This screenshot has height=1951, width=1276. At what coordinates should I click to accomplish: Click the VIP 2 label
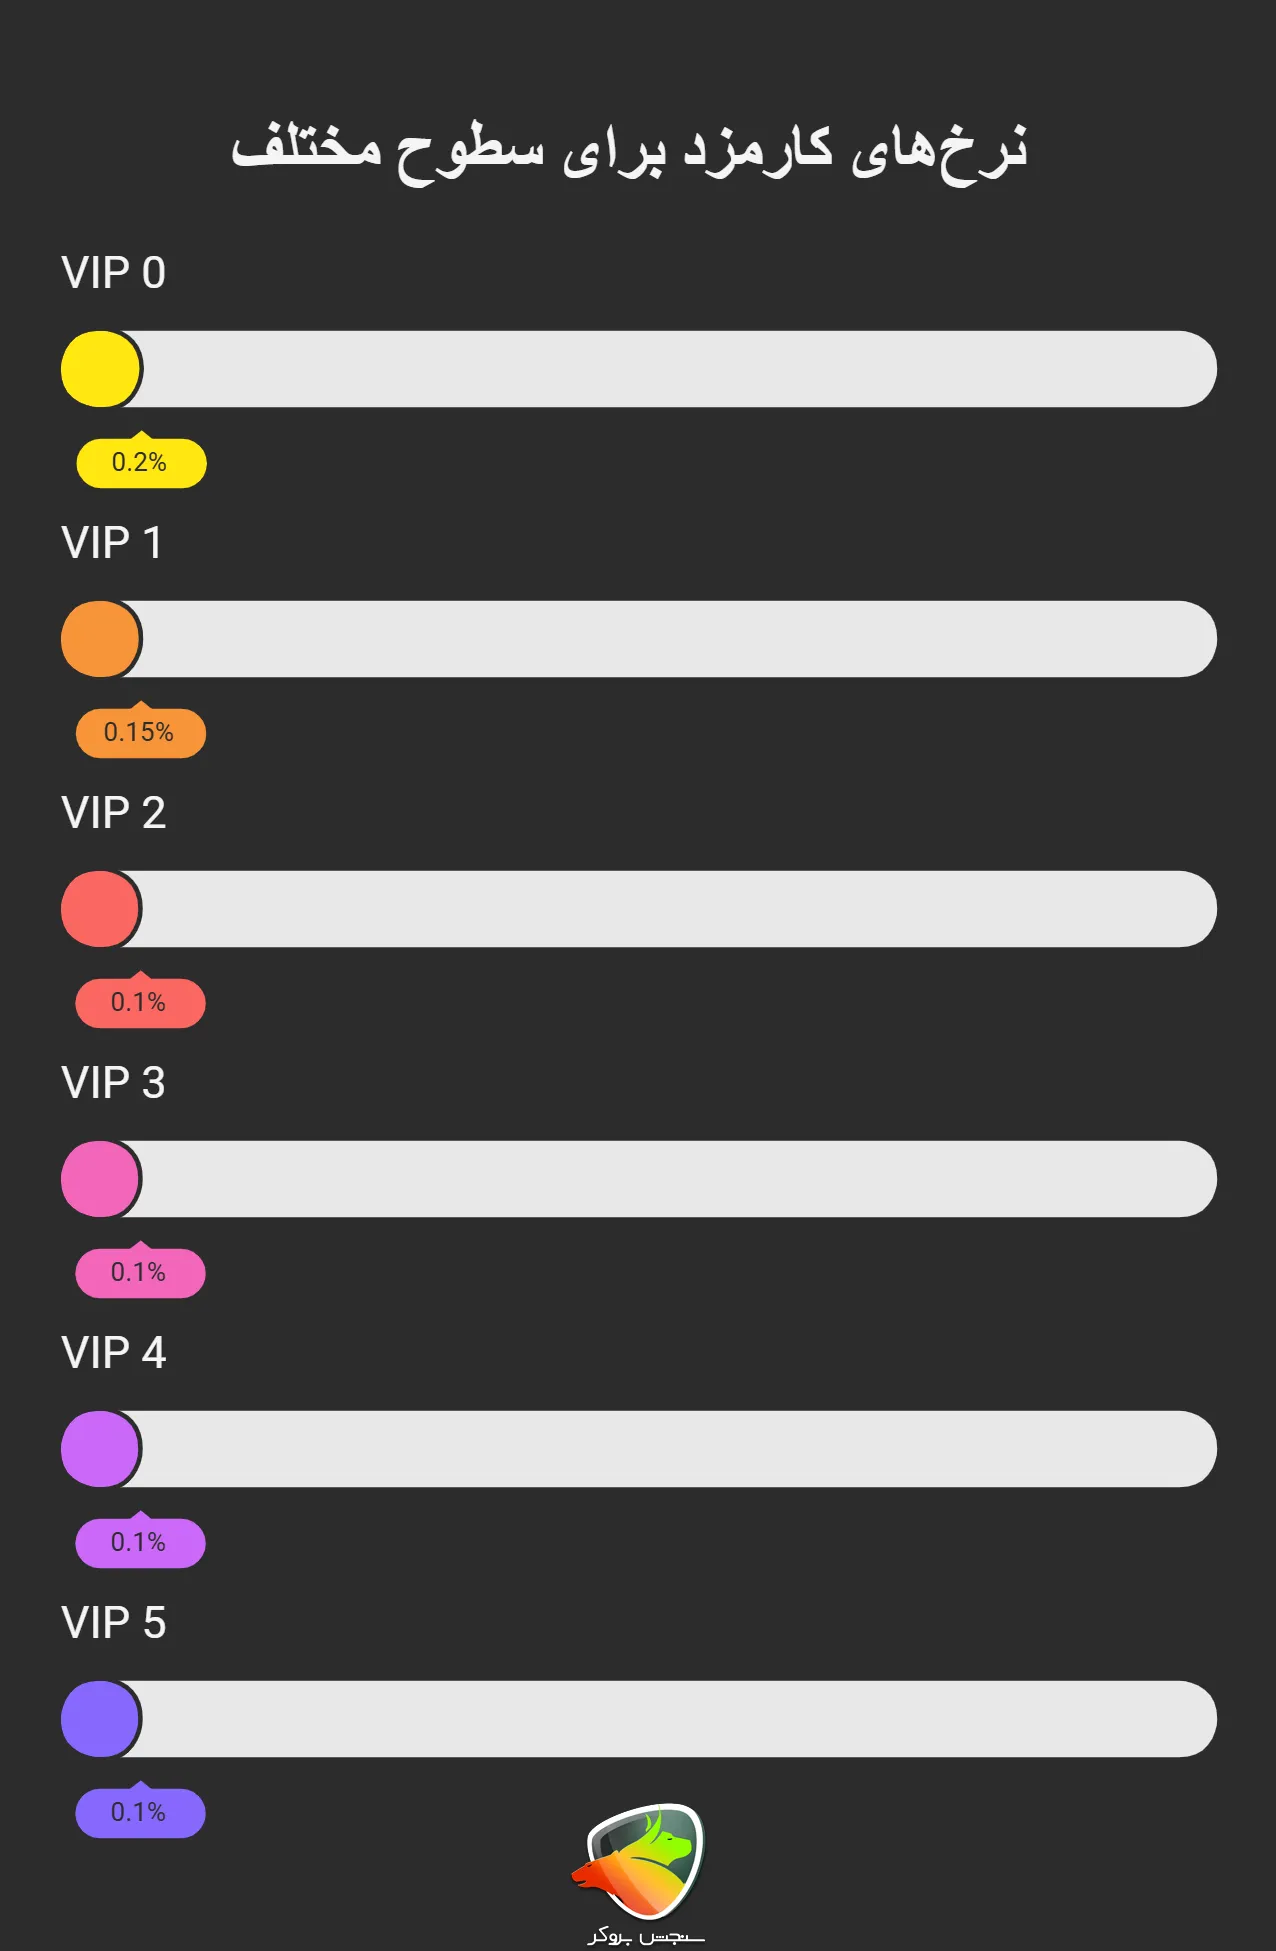point(113,813)
